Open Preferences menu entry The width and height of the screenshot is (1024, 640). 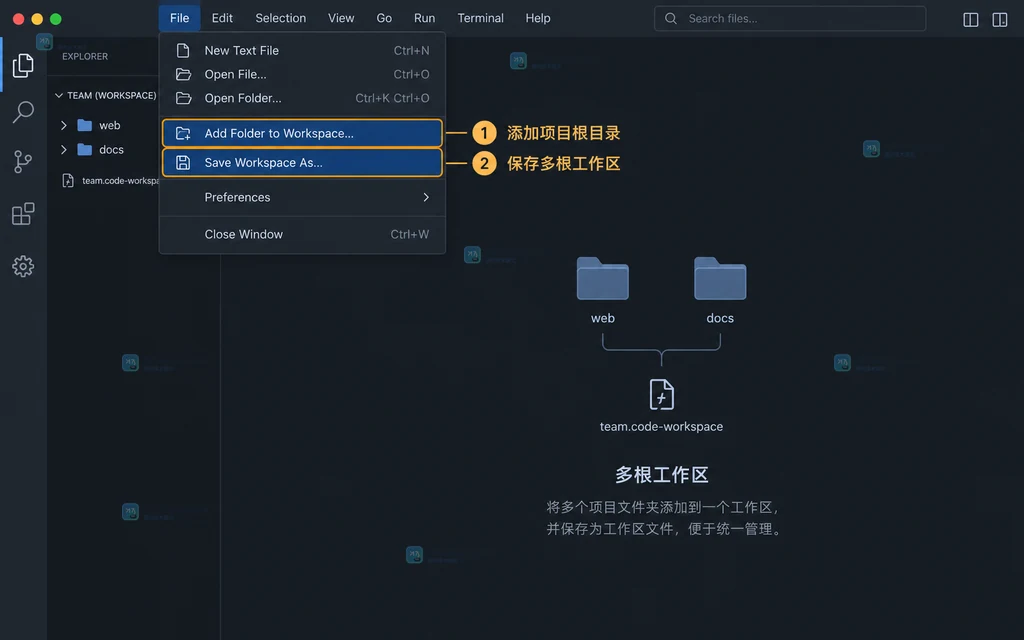click(302, 197)
